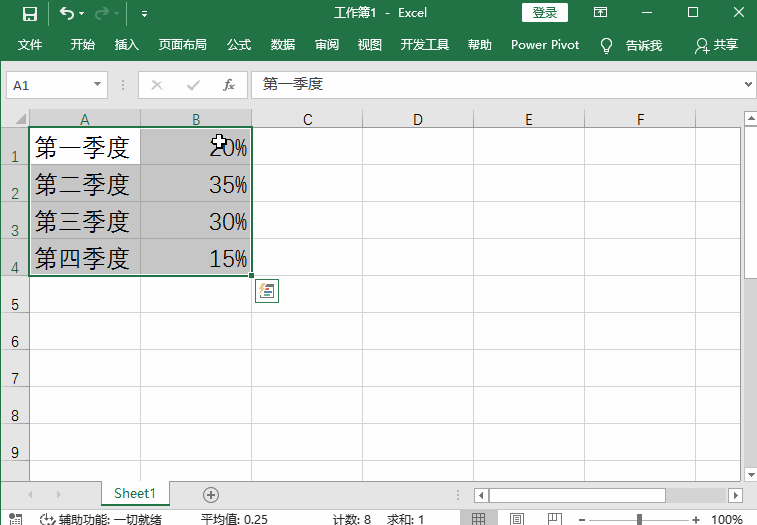Viewport: 757px width, 525px height.
Task: Click the next sheet navigation arrow
Action: [58, 495]
